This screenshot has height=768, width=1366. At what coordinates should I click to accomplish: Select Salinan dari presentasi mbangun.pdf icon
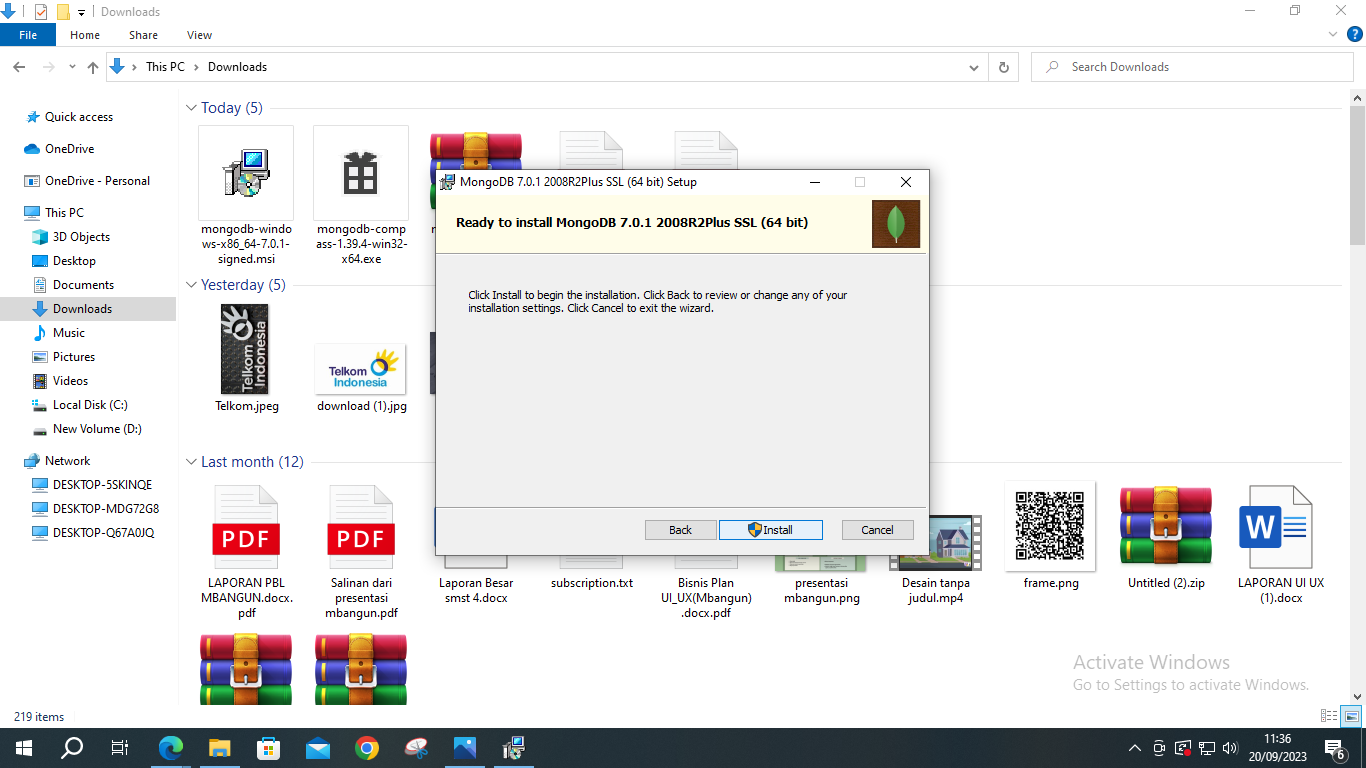click(361, 528)
